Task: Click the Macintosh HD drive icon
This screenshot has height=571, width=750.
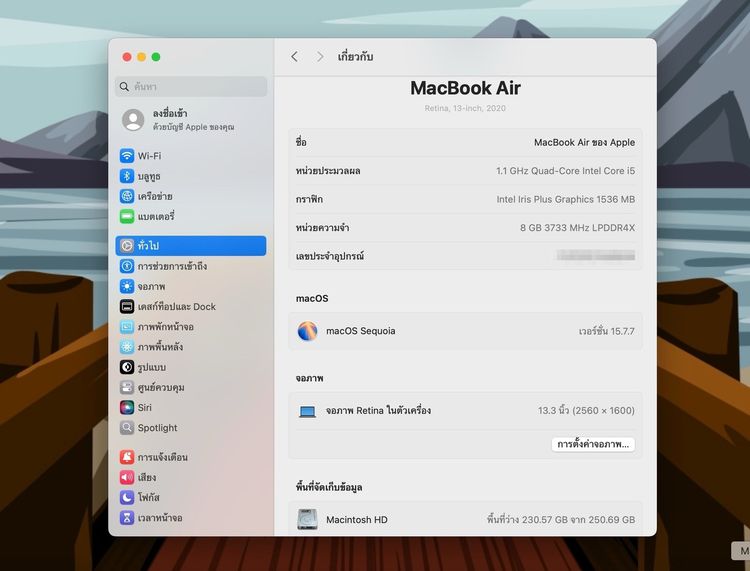Action: pyautogui.click(x=307, y=519)
